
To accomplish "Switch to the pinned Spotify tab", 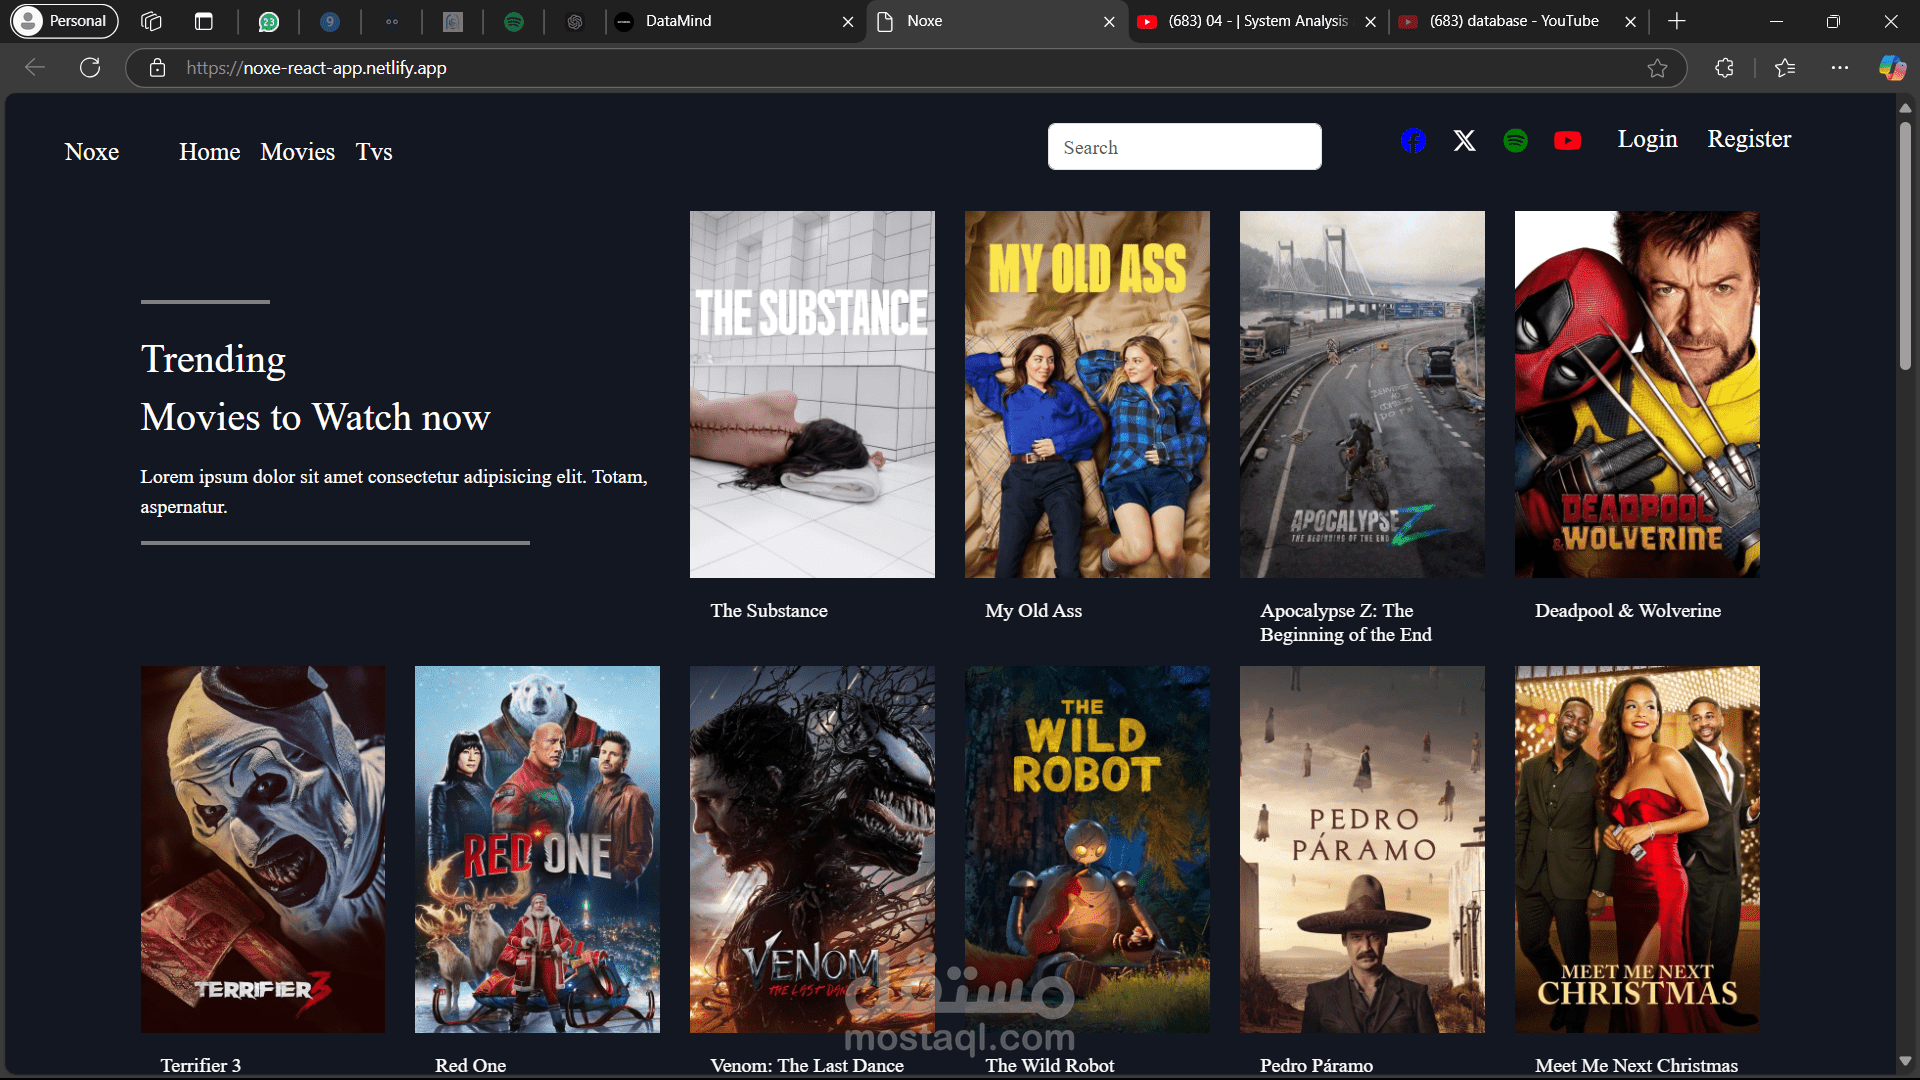I will coord(514,21).
